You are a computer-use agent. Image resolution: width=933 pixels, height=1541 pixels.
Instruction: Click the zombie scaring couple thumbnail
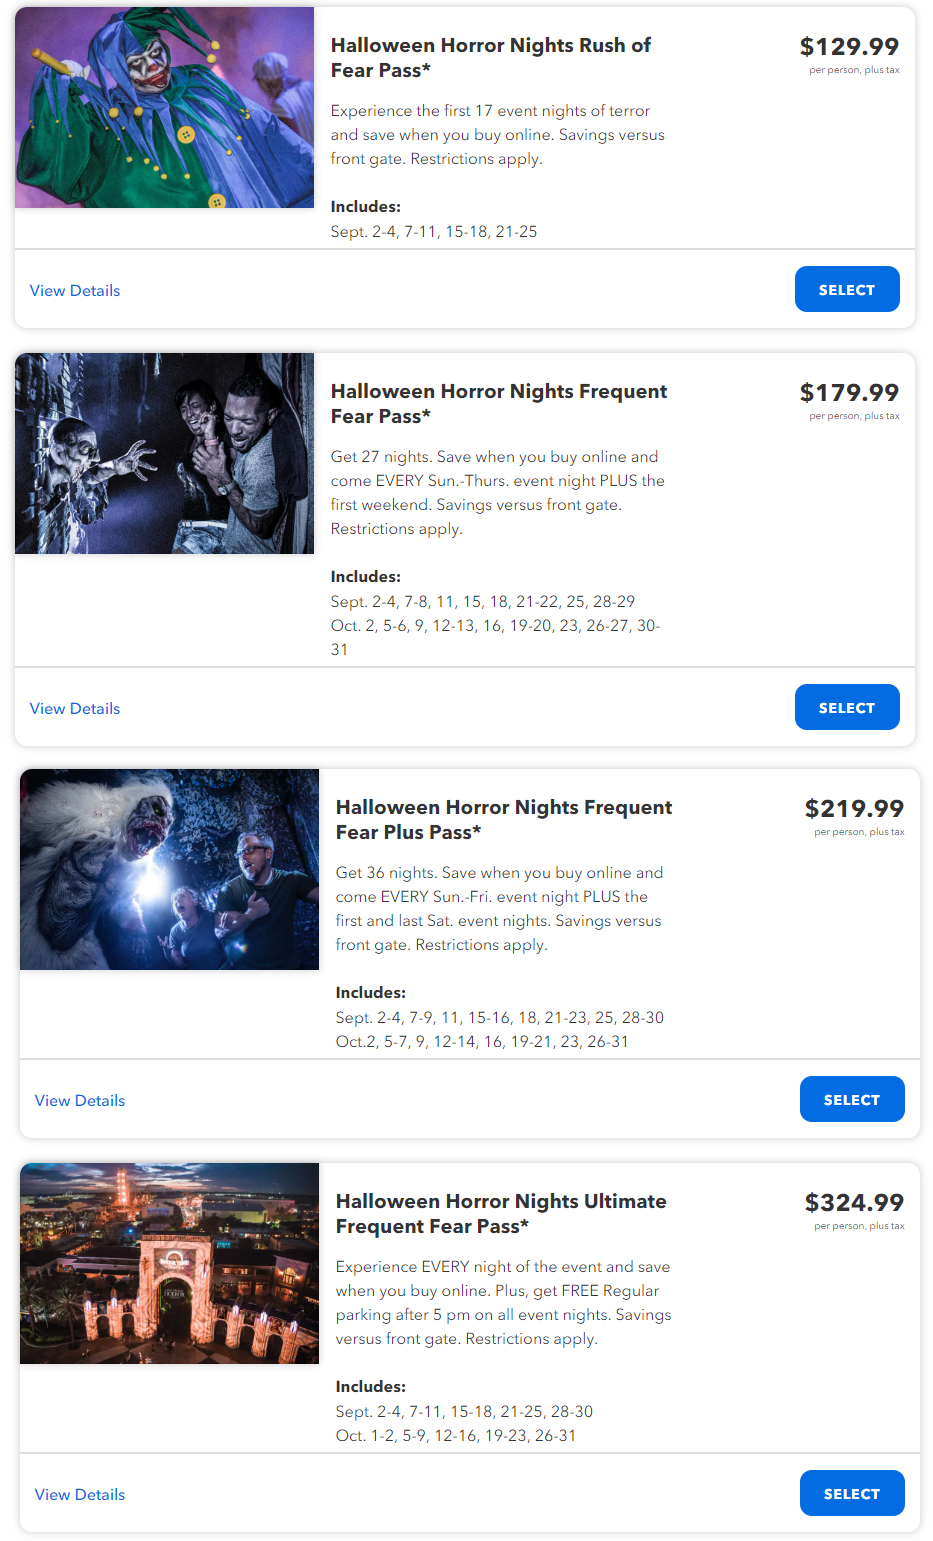coord(164,453)
